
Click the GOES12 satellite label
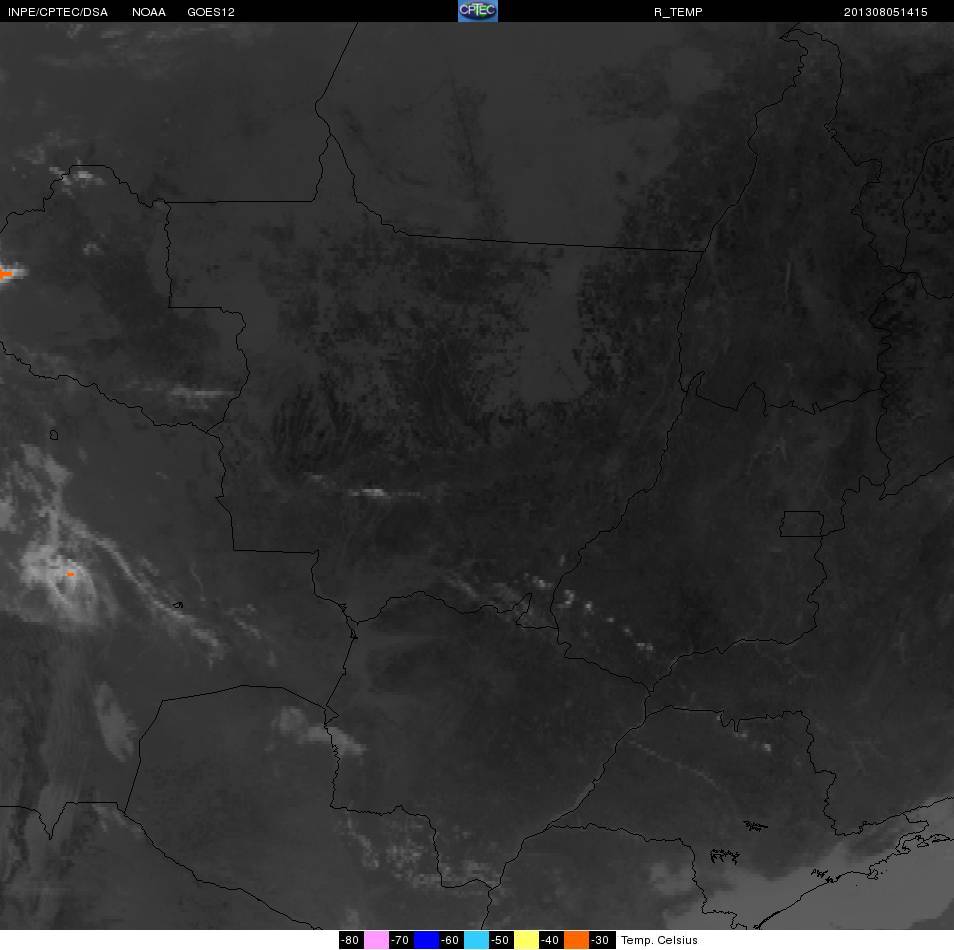(x=211, y=12)
